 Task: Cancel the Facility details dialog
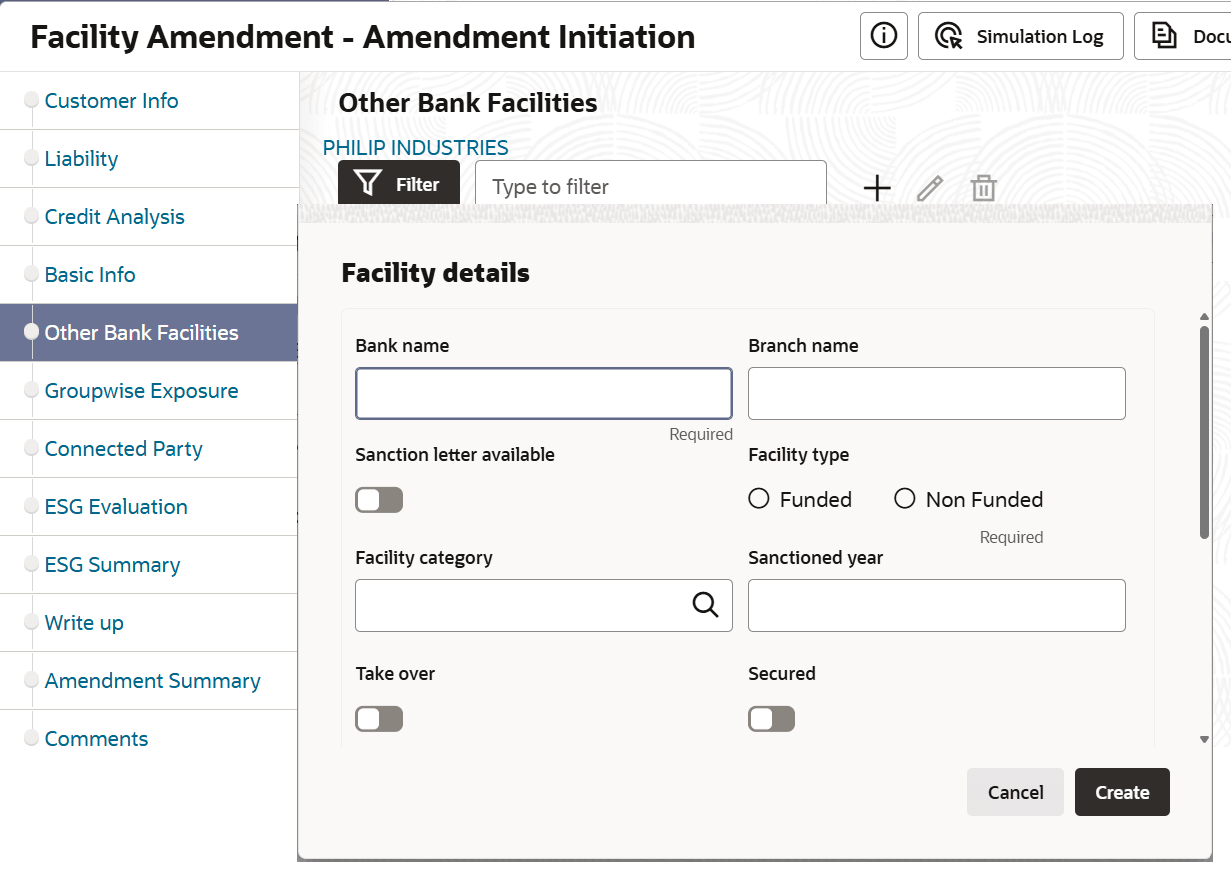point(1015,793)
